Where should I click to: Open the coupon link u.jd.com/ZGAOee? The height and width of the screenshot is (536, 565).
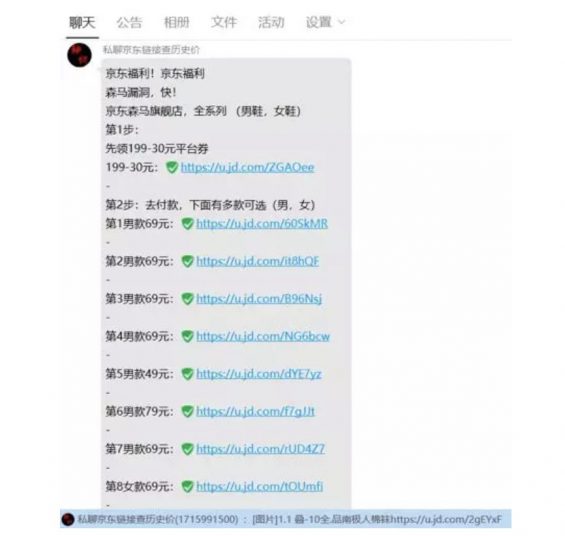(x=248, y=168)
